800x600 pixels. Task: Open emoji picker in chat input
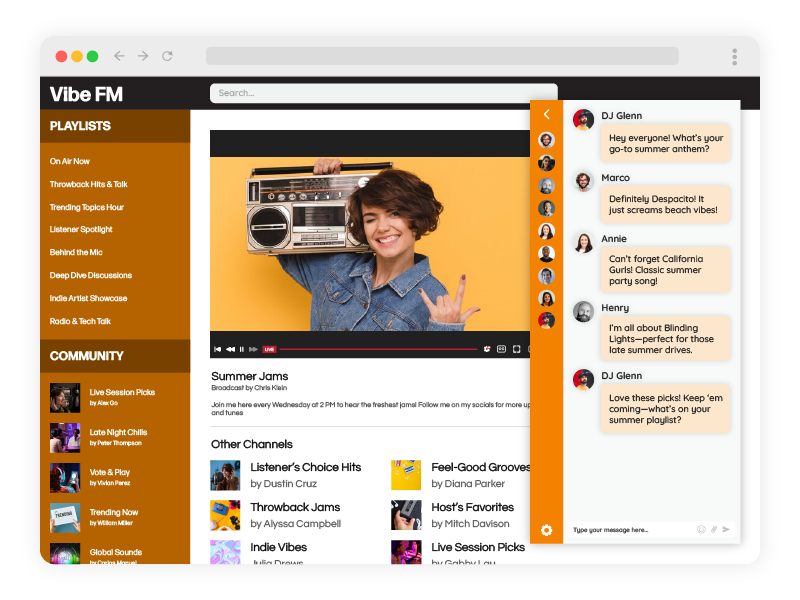tap(701, 529)
